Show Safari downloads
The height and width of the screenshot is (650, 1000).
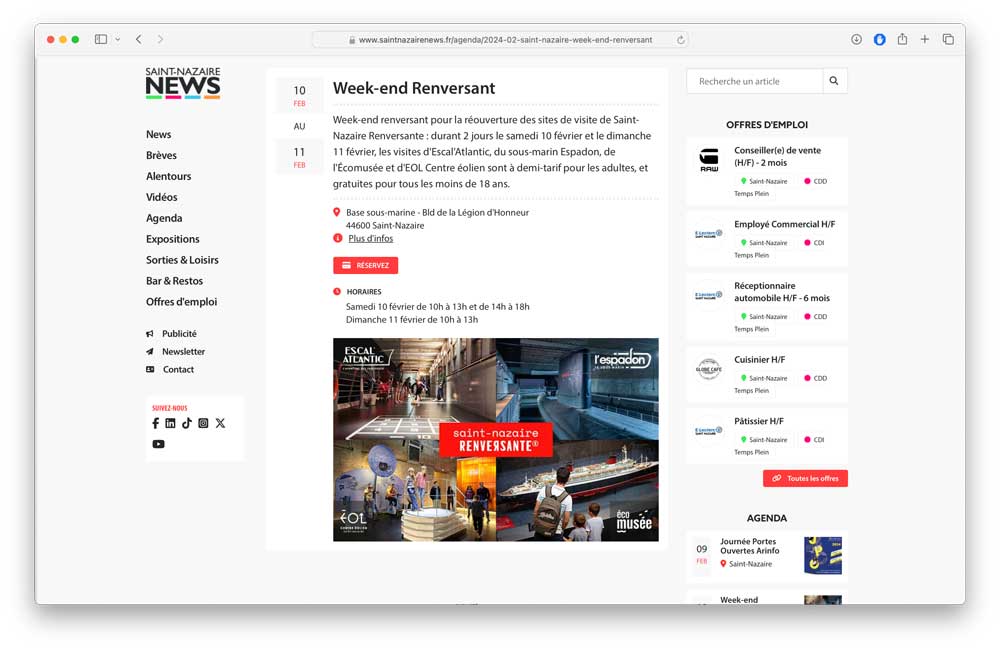pyautogui.click(x=856, y=39)
